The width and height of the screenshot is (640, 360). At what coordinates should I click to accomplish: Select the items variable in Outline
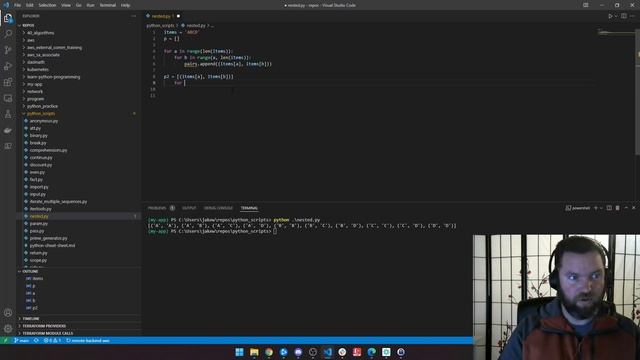point(38,278)
